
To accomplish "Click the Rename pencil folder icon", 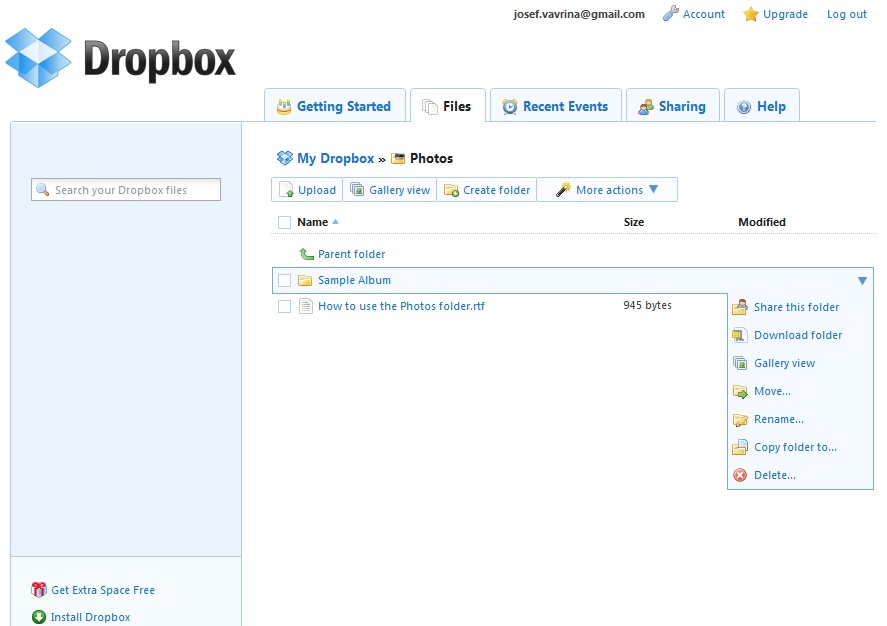I will [740, 420].
